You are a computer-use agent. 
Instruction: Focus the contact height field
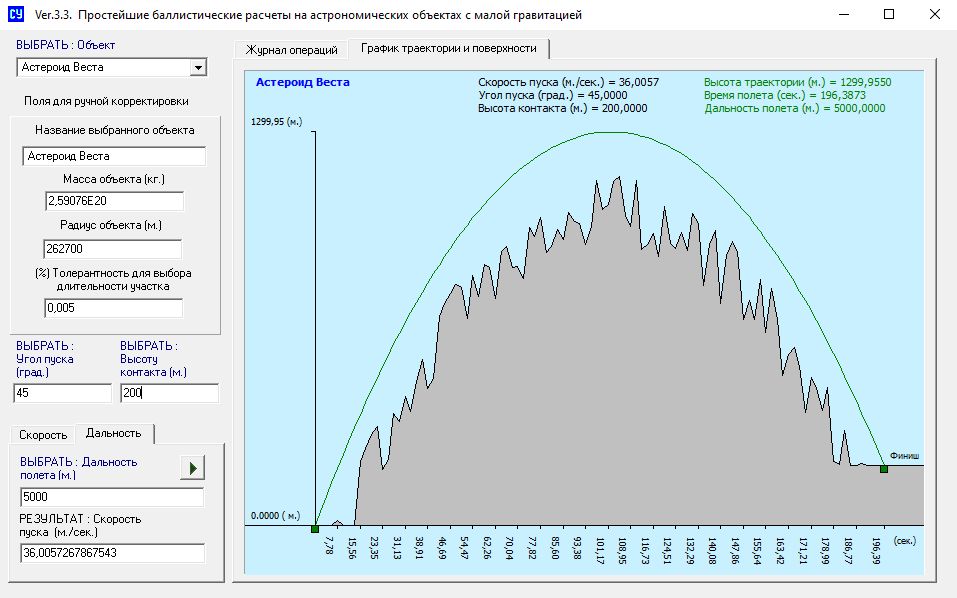168,393
